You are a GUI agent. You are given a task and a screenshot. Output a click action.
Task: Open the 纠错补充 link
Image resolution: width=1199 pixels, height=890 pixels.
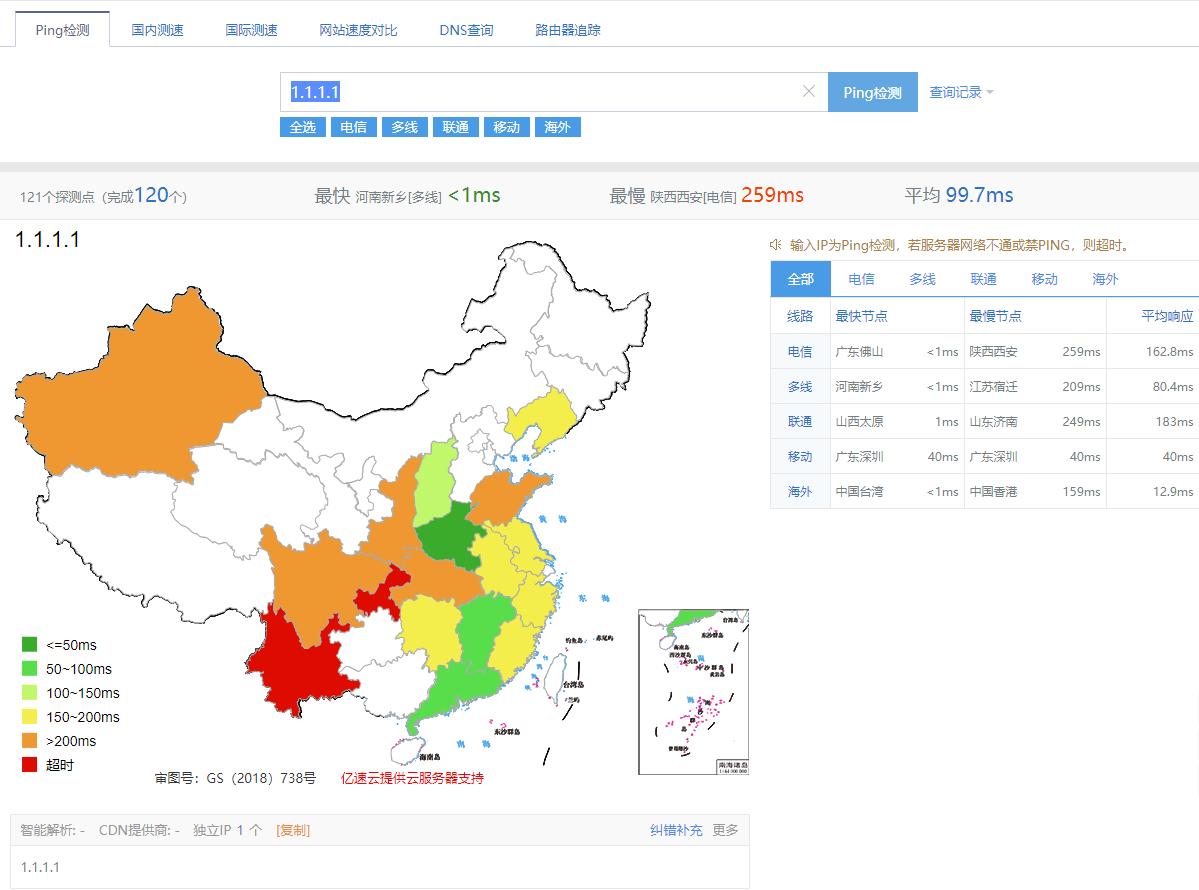(x=676, y=830)
